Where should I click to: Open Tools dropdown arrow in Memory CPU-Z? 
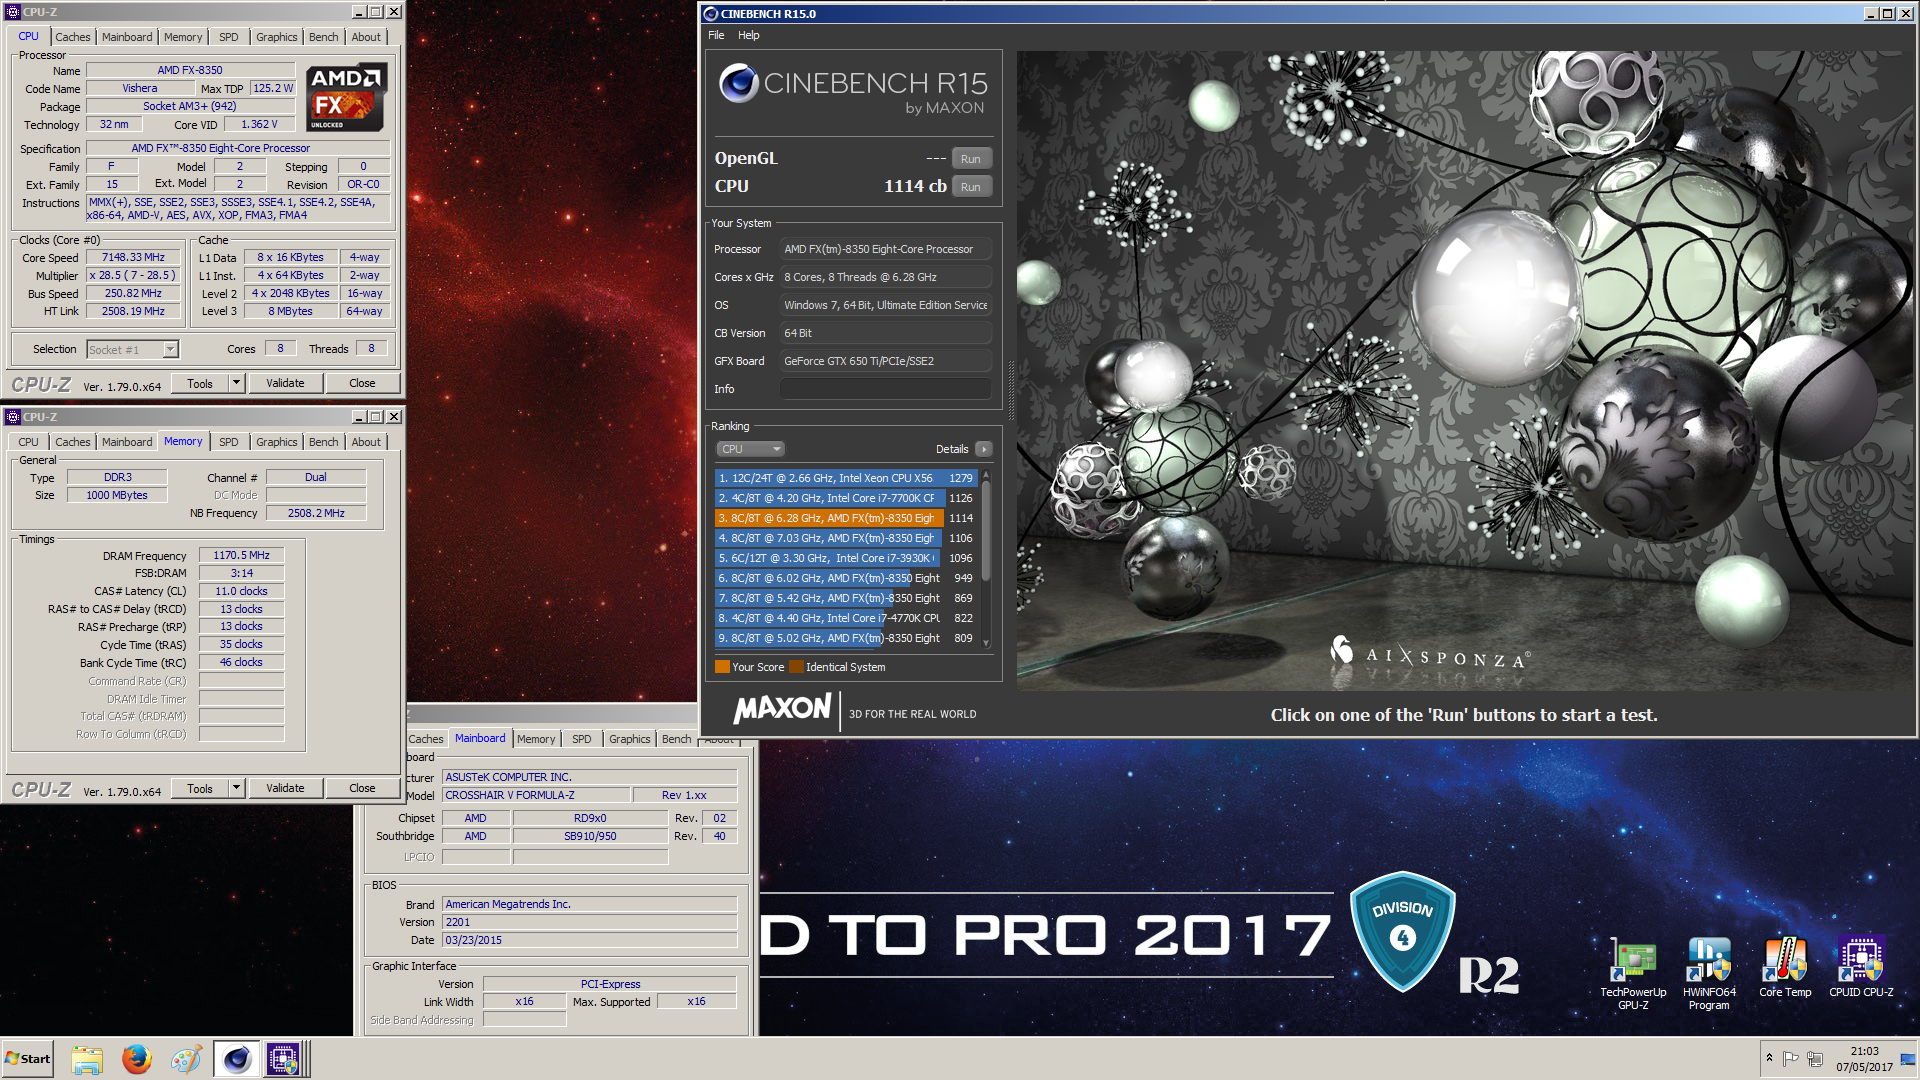point(237,788)
